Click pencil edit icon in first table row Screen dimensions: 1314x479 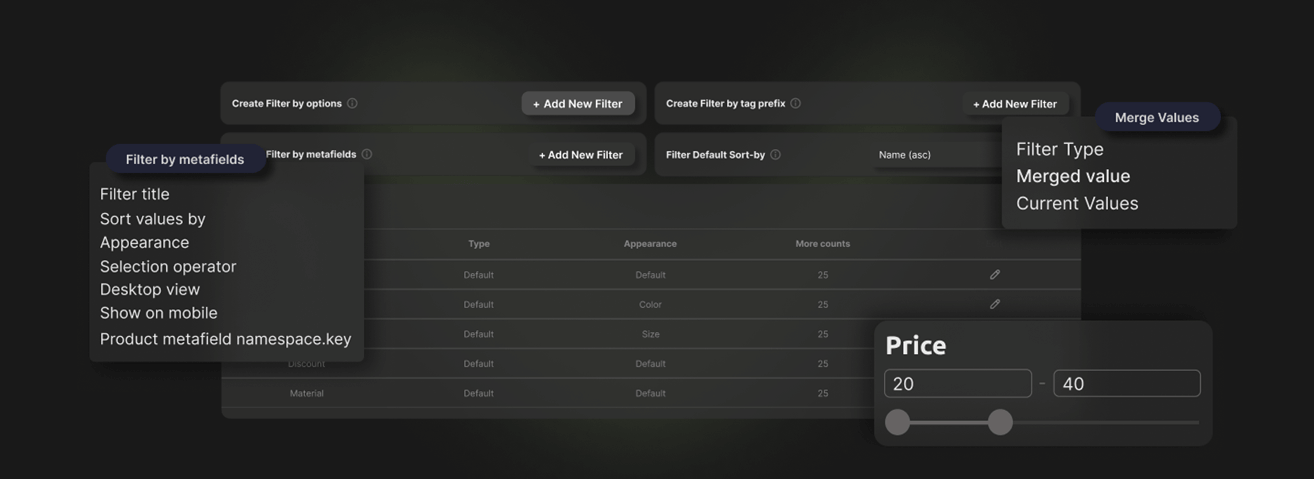pyautogui.click(x=994, y=274)
